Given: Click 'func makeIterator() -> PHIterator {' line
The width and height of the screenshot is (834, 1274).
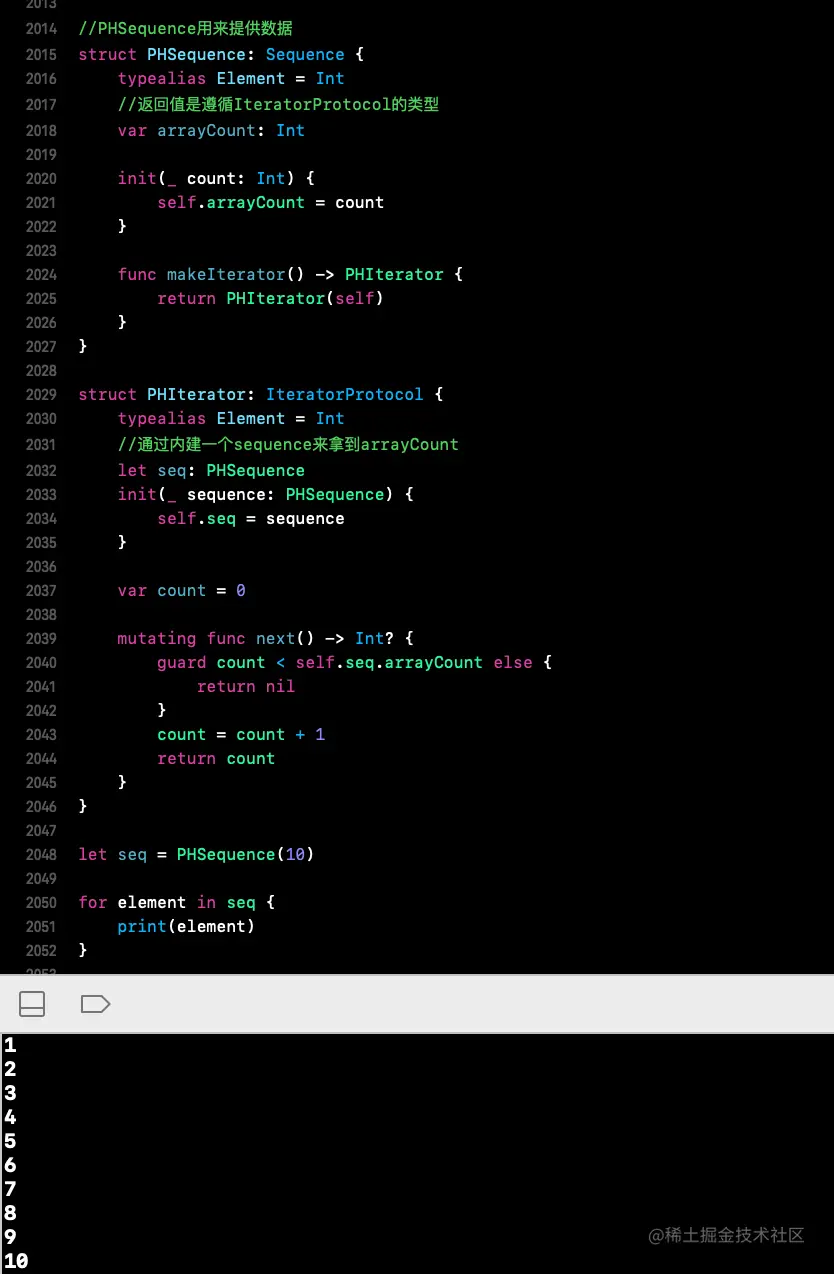Looking at the screenshot, I should (x=290, y=275).
